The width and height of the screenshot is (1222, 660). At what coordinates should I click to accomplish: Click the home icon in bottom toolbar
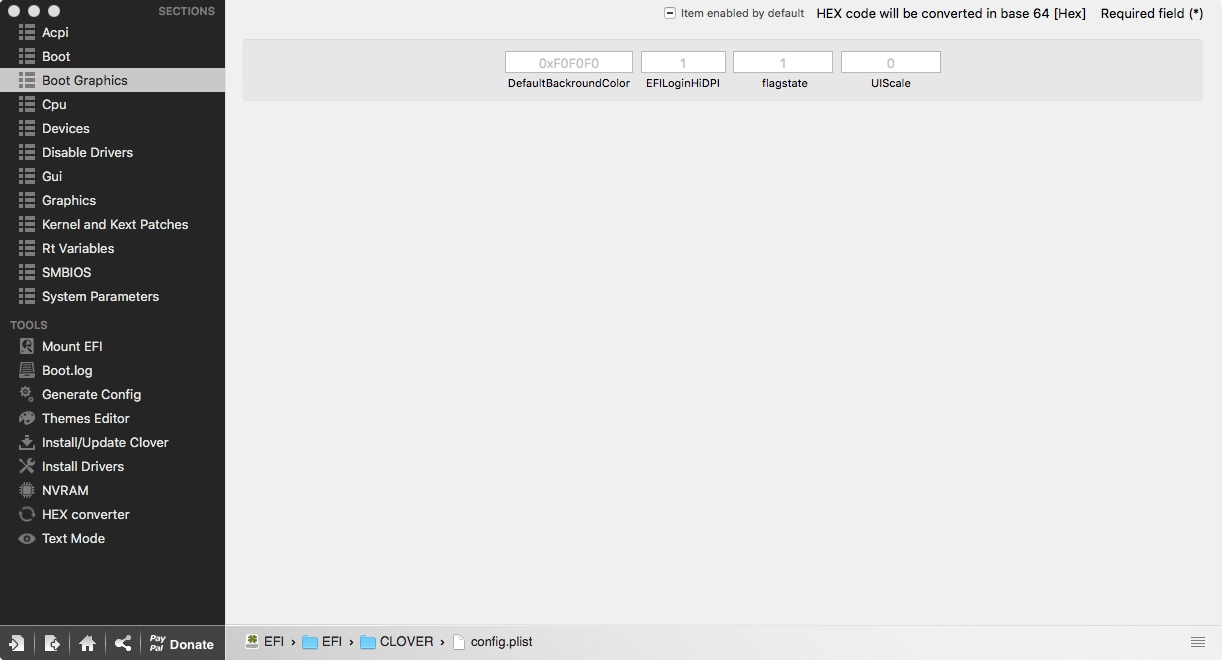(87, 643)
